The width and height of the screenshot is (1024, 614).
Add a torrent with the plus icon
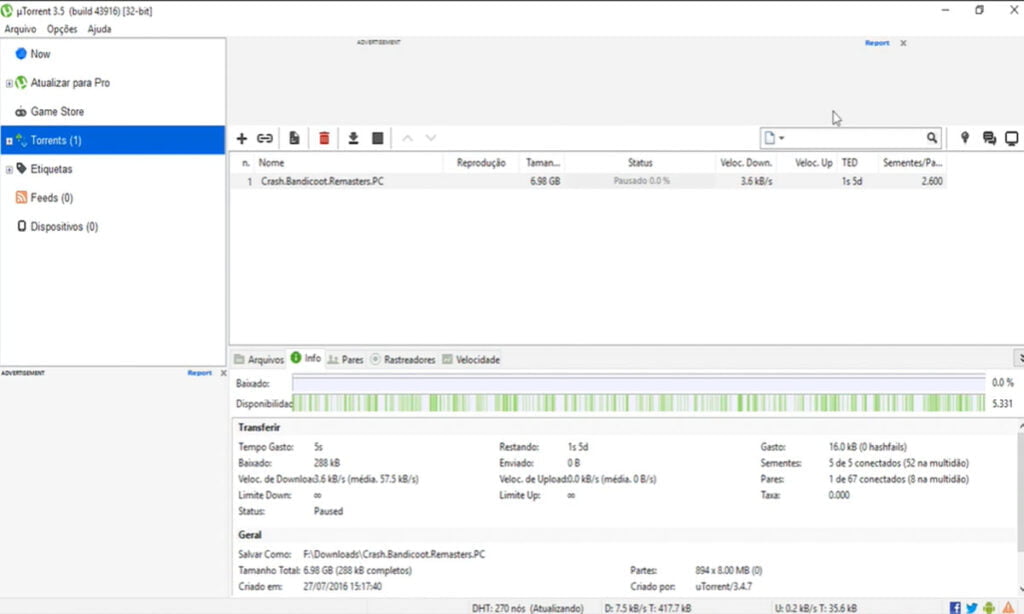pos(242,138)
